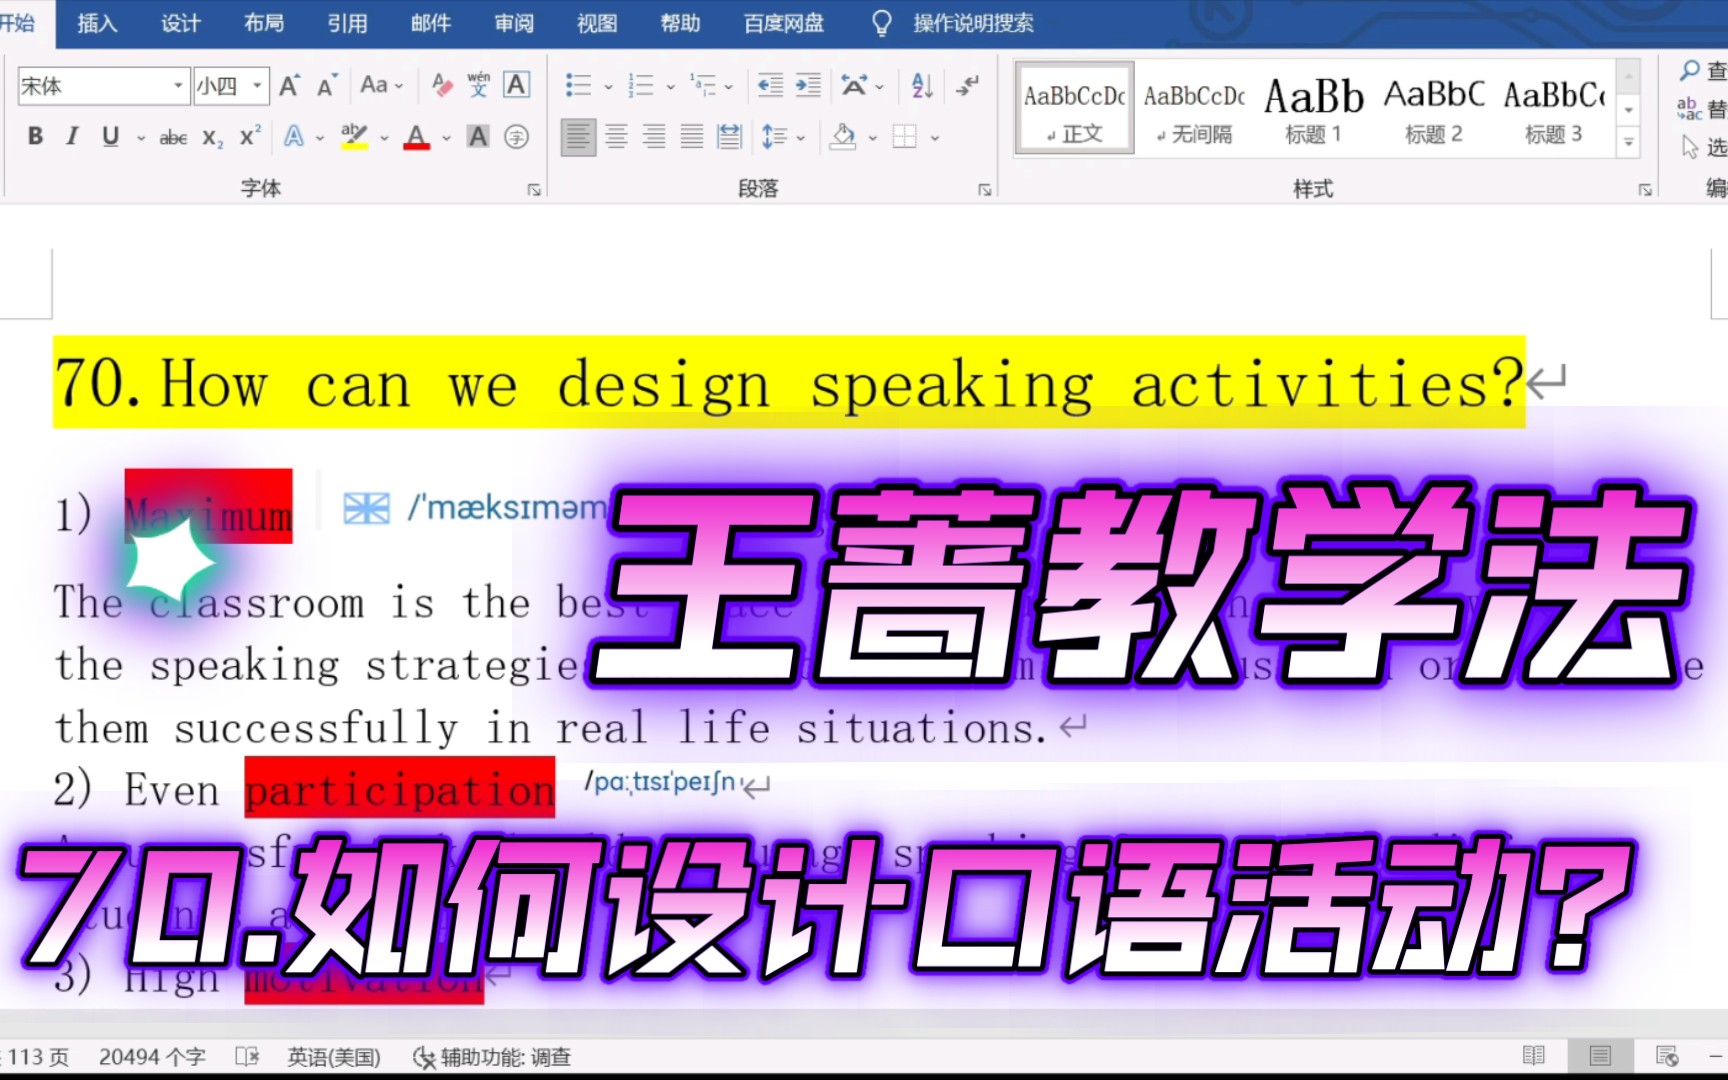Viewport: 1728px width, 1080px height.
Task: Switch to the 插入 ribbon tab
Action: 96,24
